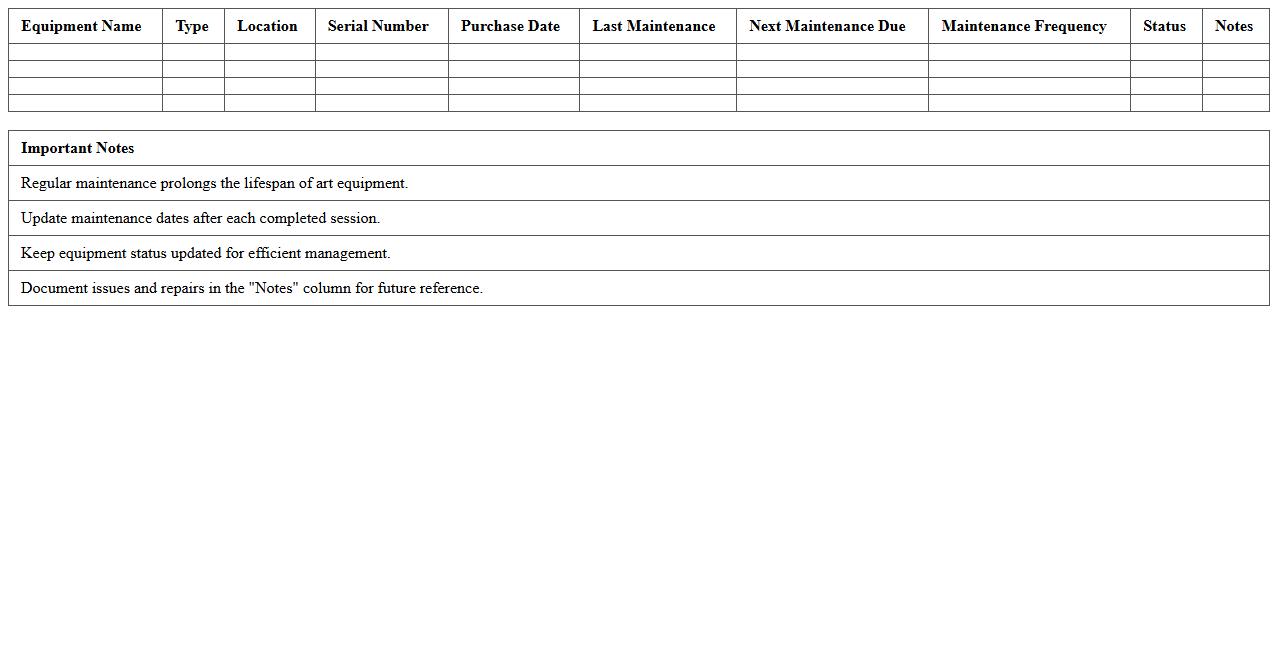Click the Status column header
This screenshot has height=650, width=1278.
1164,26
